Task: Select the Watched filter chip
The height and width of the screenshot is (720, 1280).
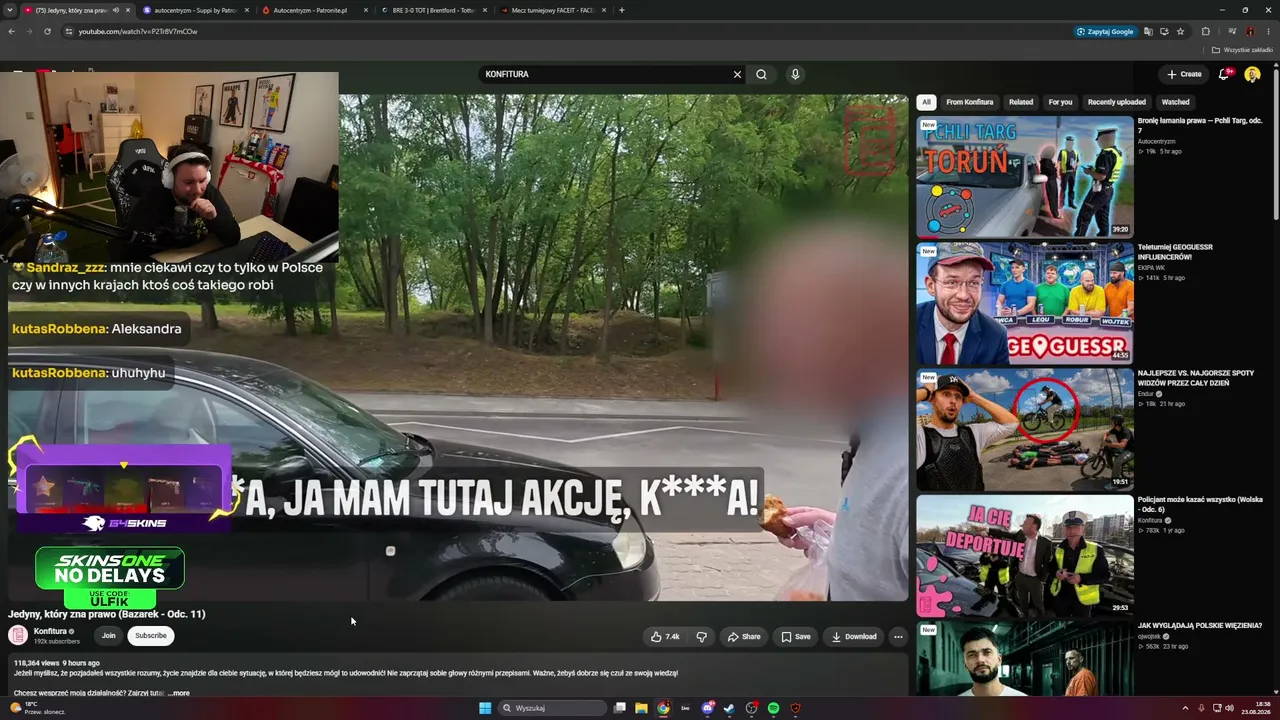Action: tap(1175, 102)
